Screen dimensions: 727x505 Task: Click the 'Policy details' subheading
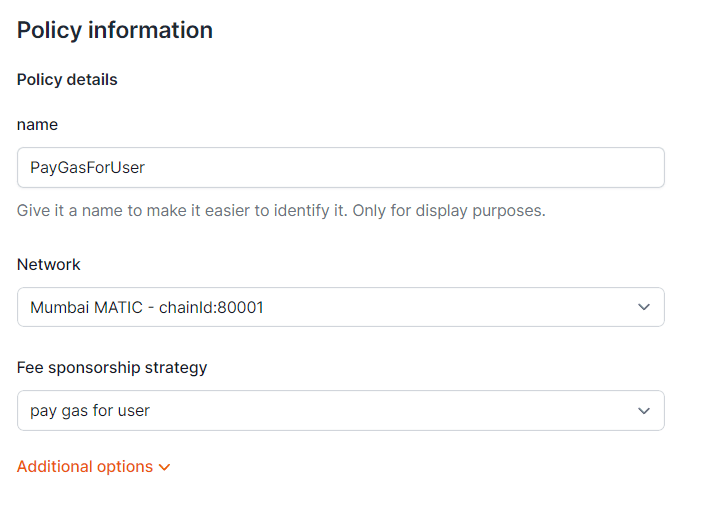click(x=67, y=80)
